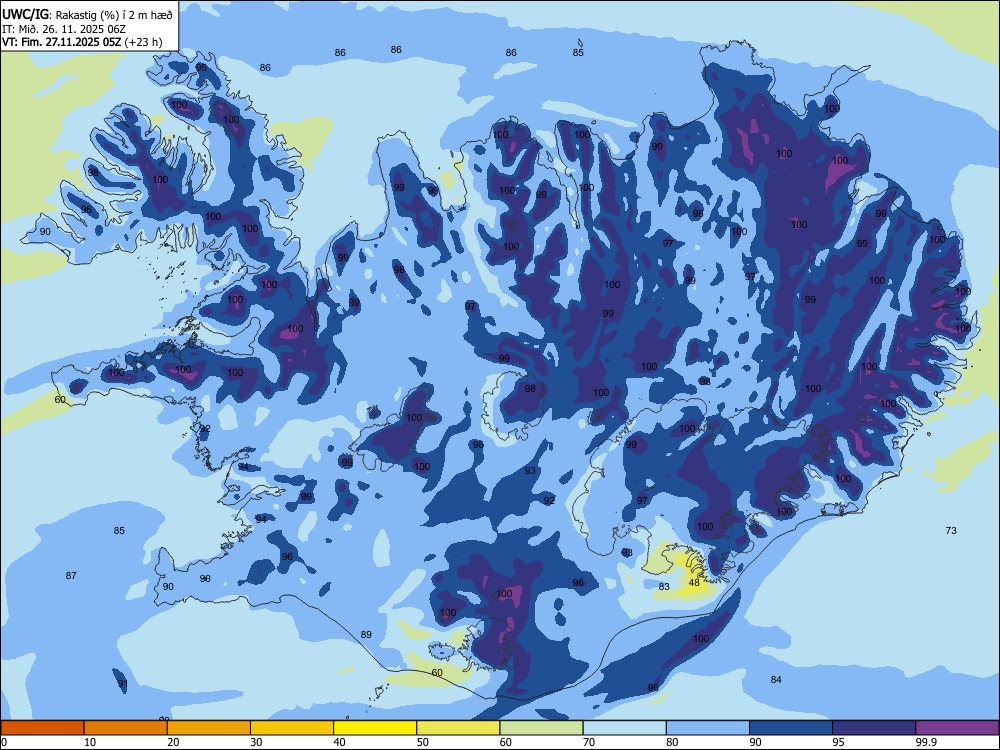Click the 'VT: Fim. 27.11.2025 05Z (+23 h)' line
This screenshot has width=1000, height=750.
click(x=82, y=42)
